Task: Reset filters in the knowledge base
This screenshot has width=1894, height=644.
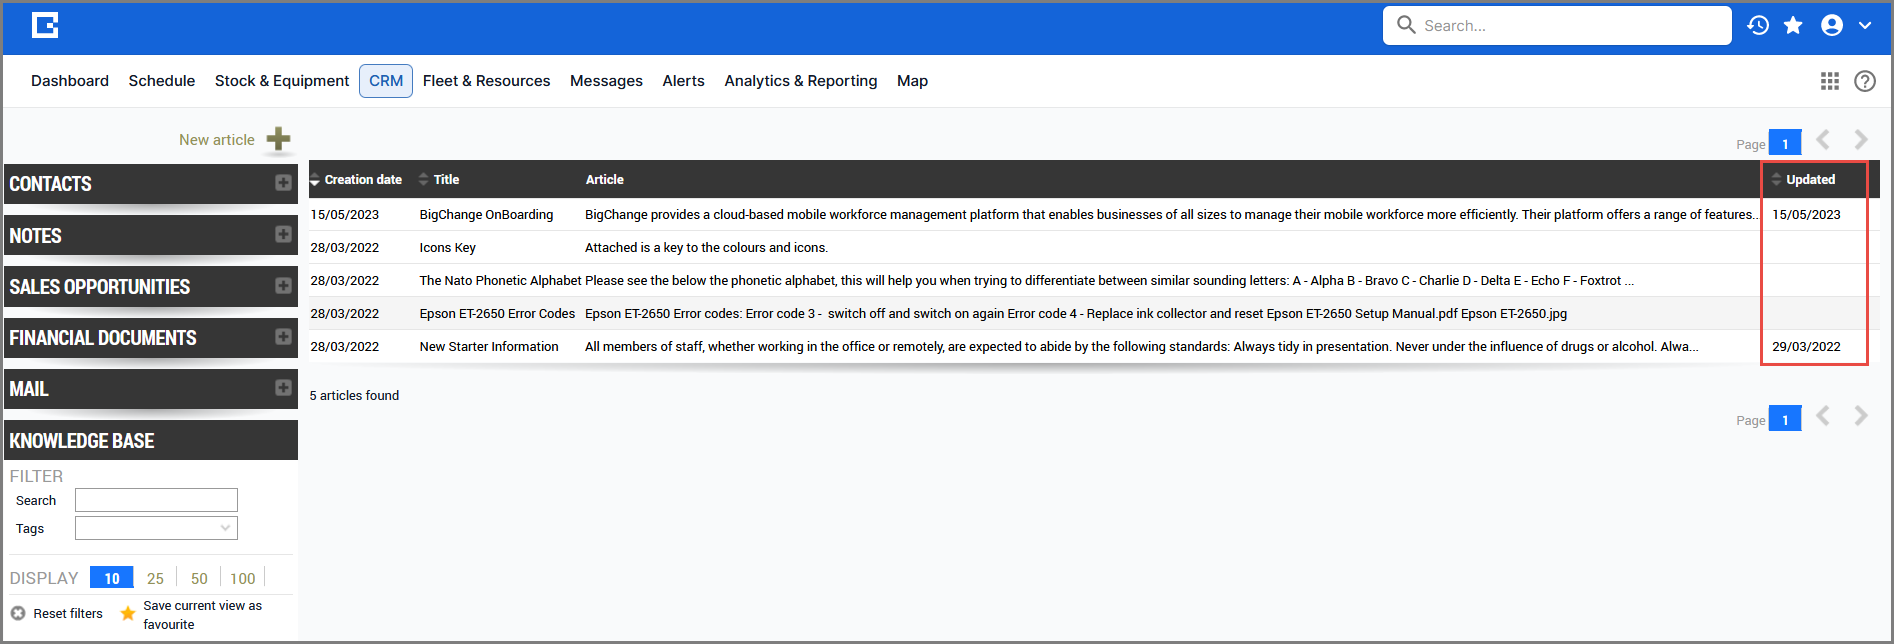Action: [x=58, y=614]
